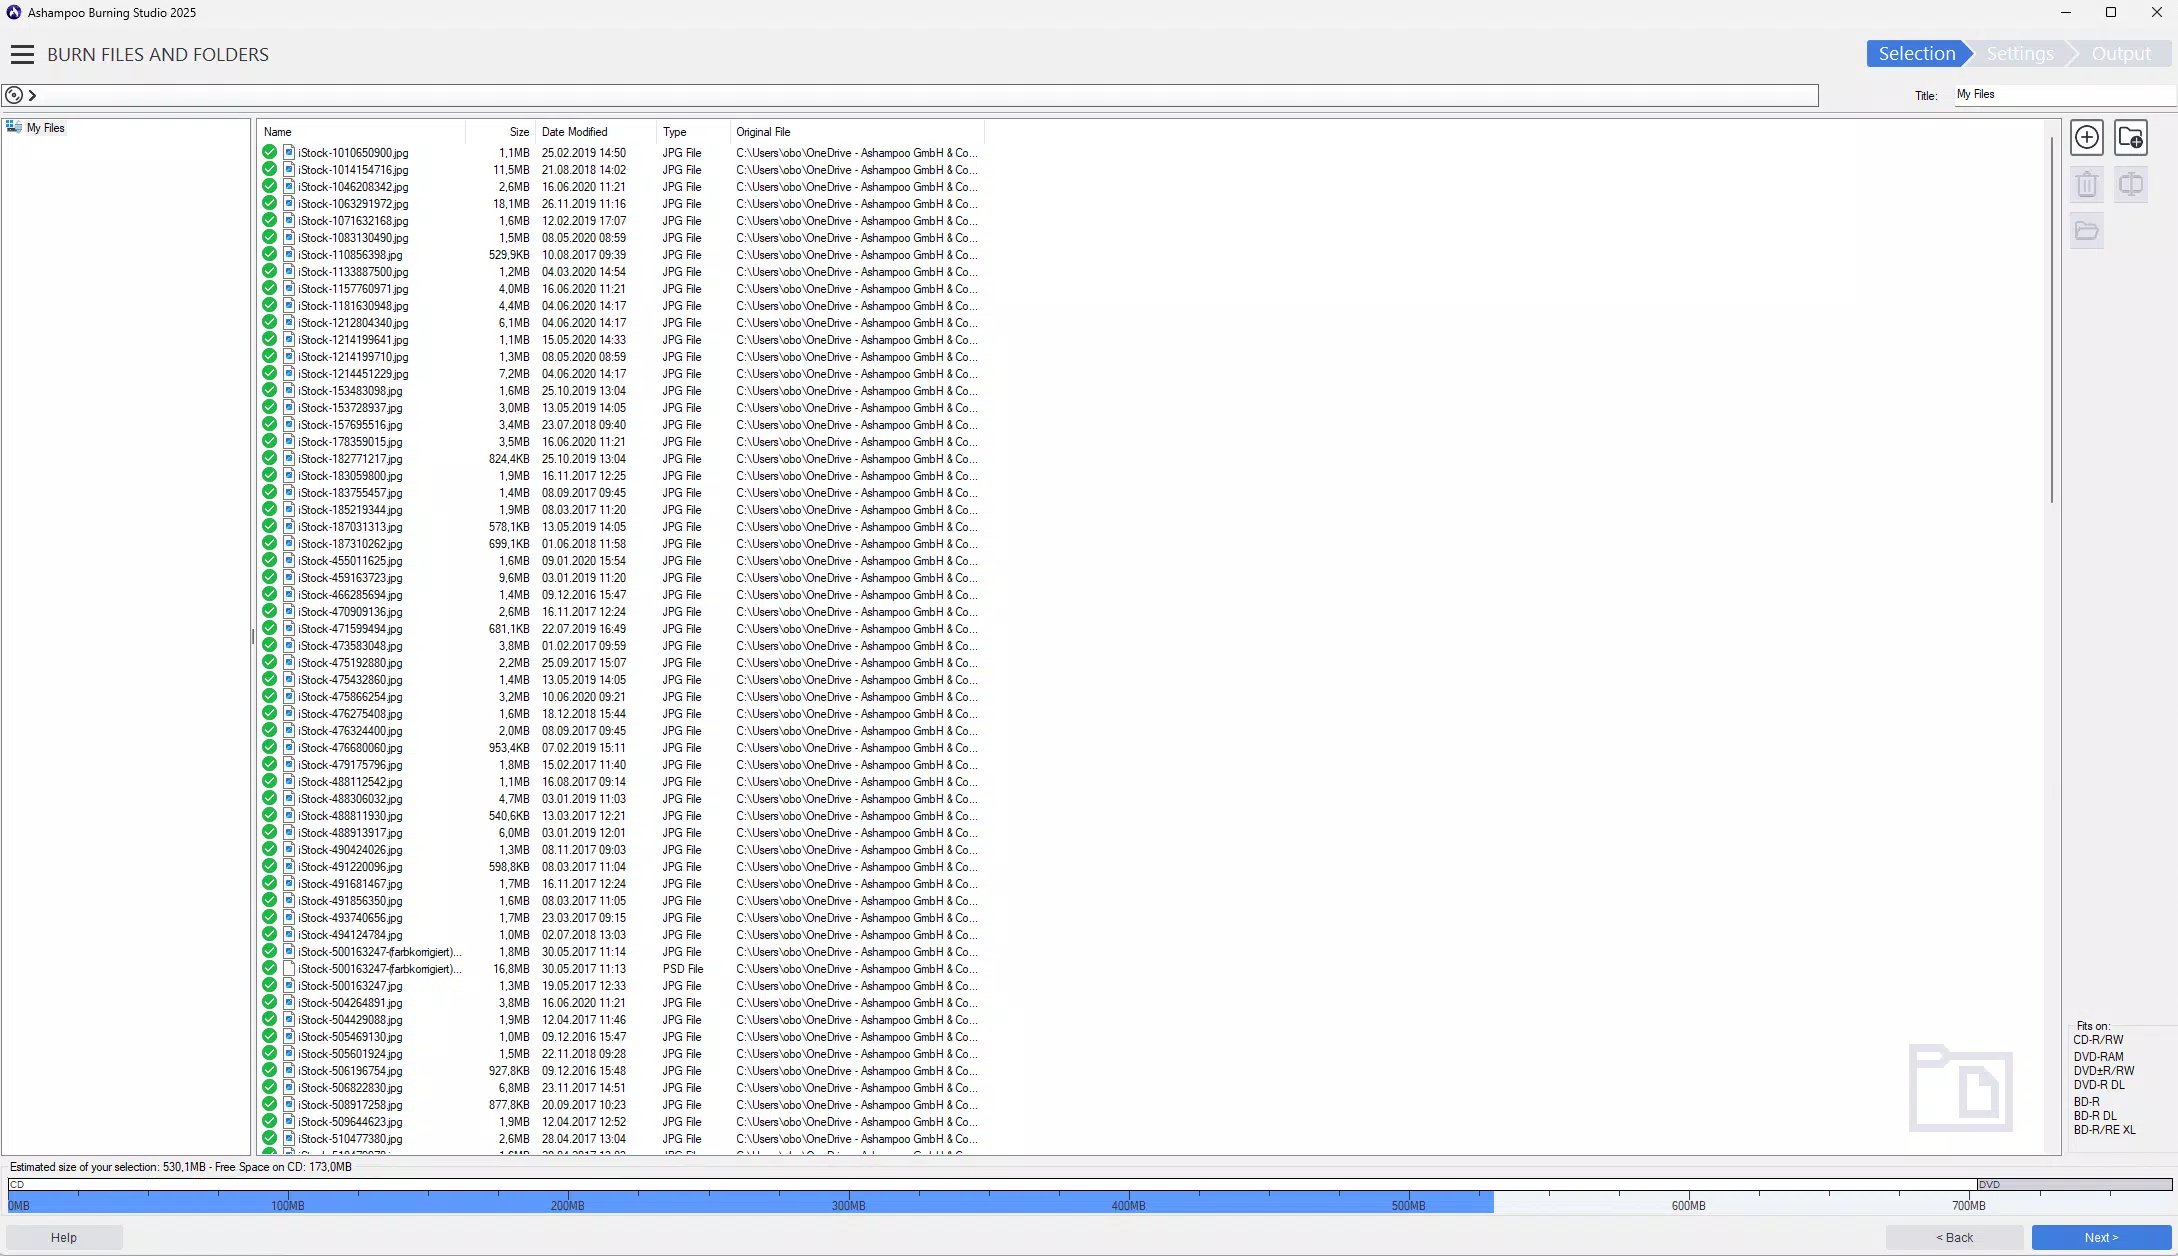Sort list by Type column header

[694, 132]
